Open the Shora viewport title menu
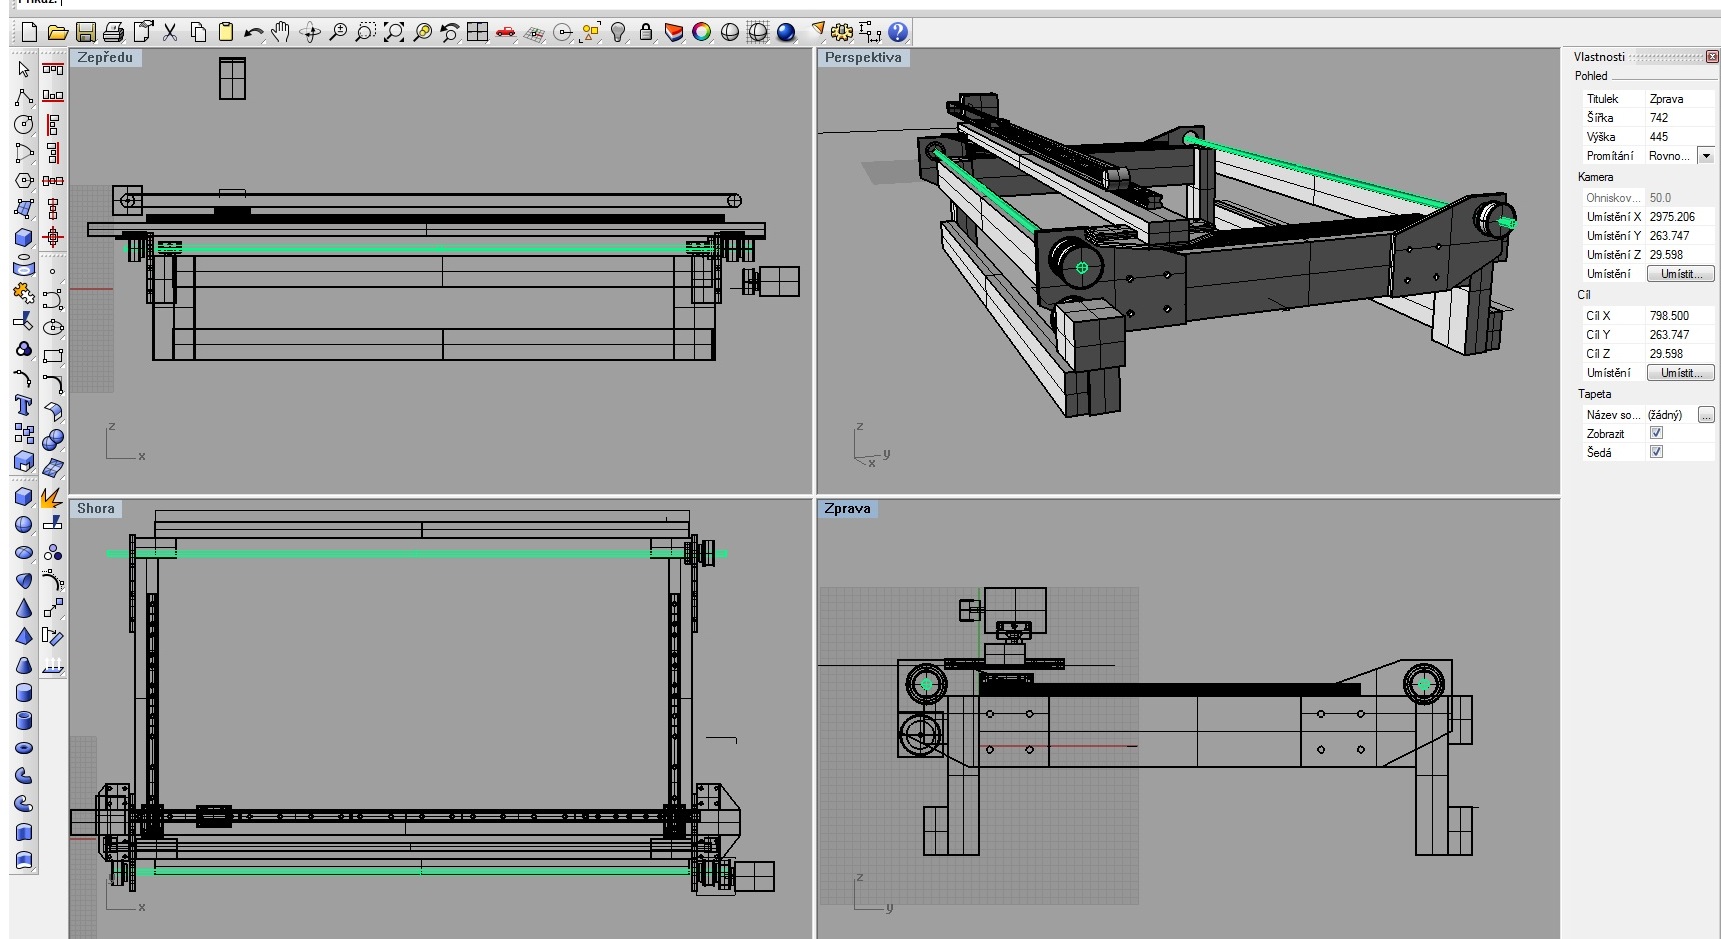This screenshot has height=939, width=1721. click(x=96, y=509)
